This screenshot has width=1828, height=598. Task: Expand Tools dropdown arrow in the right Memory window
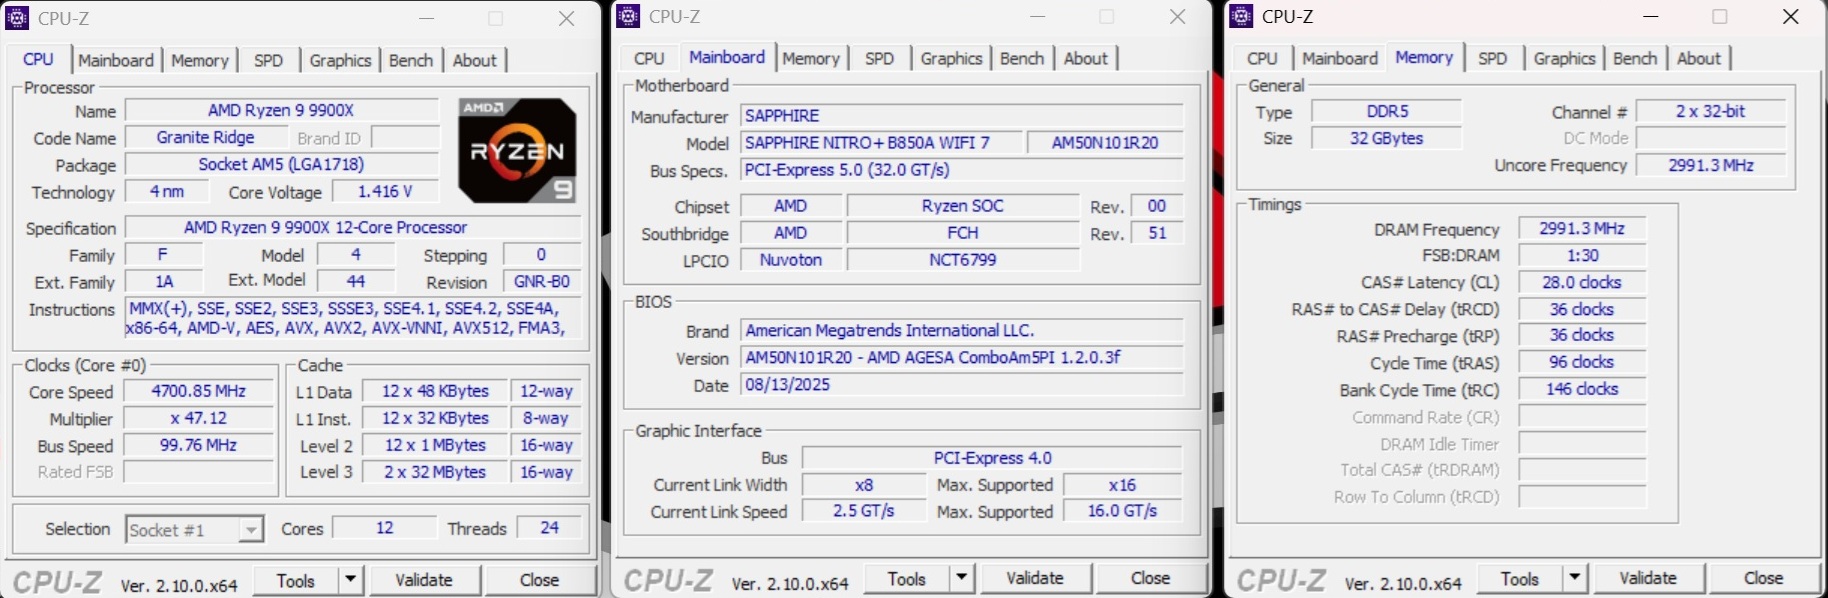[1574, 578]
